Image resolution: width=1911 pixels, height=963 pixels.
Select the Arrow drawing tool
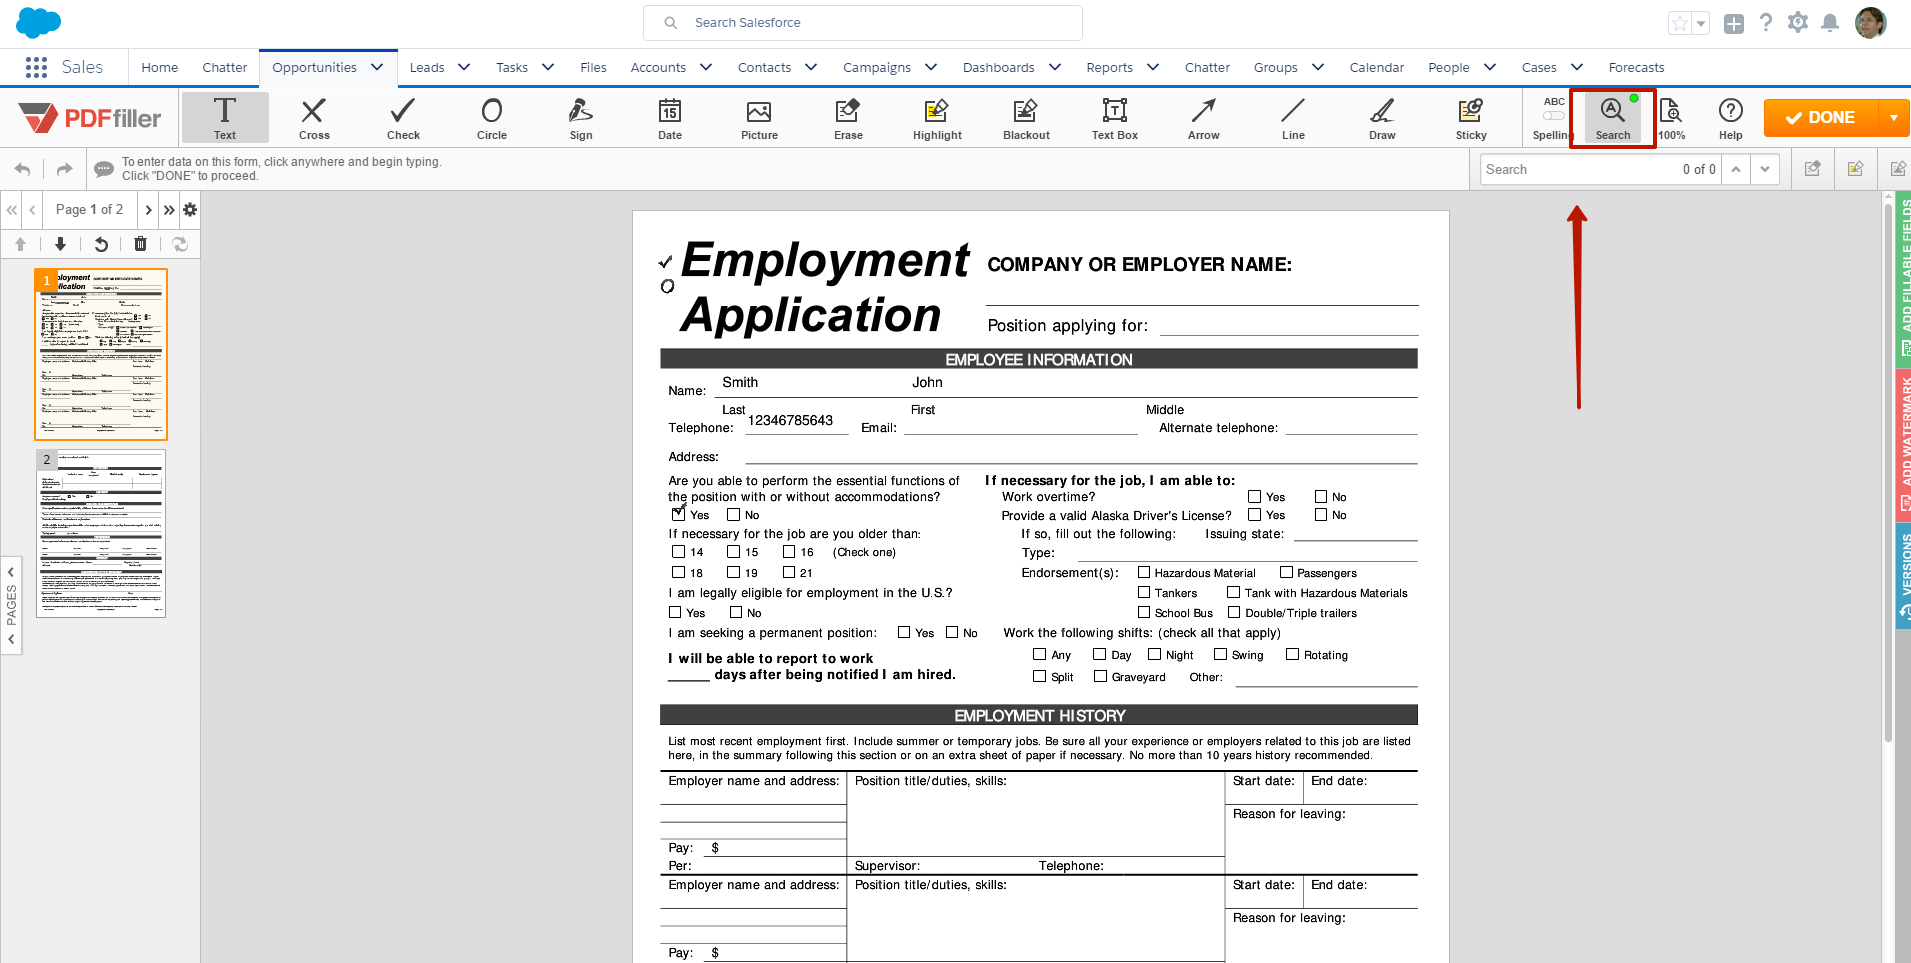pos(1204,117)
